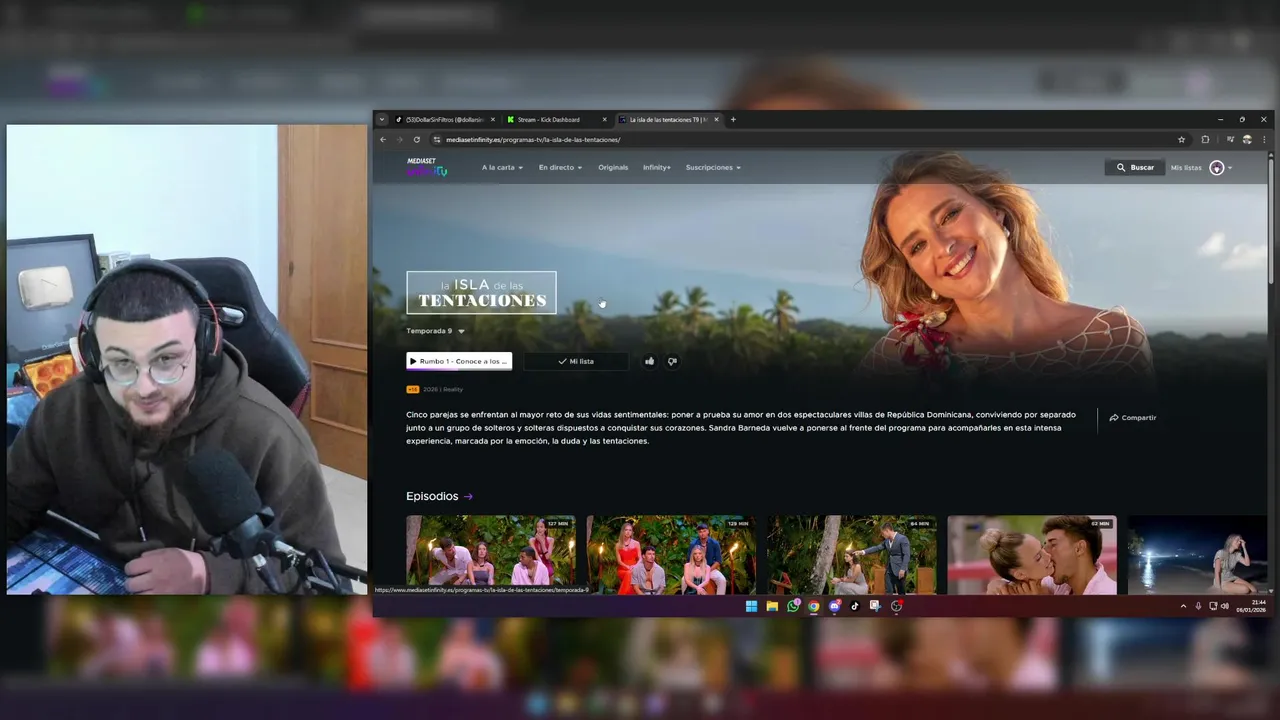Open the Chrome three-dot menu
The image size is (1280, 720).
1264,140
